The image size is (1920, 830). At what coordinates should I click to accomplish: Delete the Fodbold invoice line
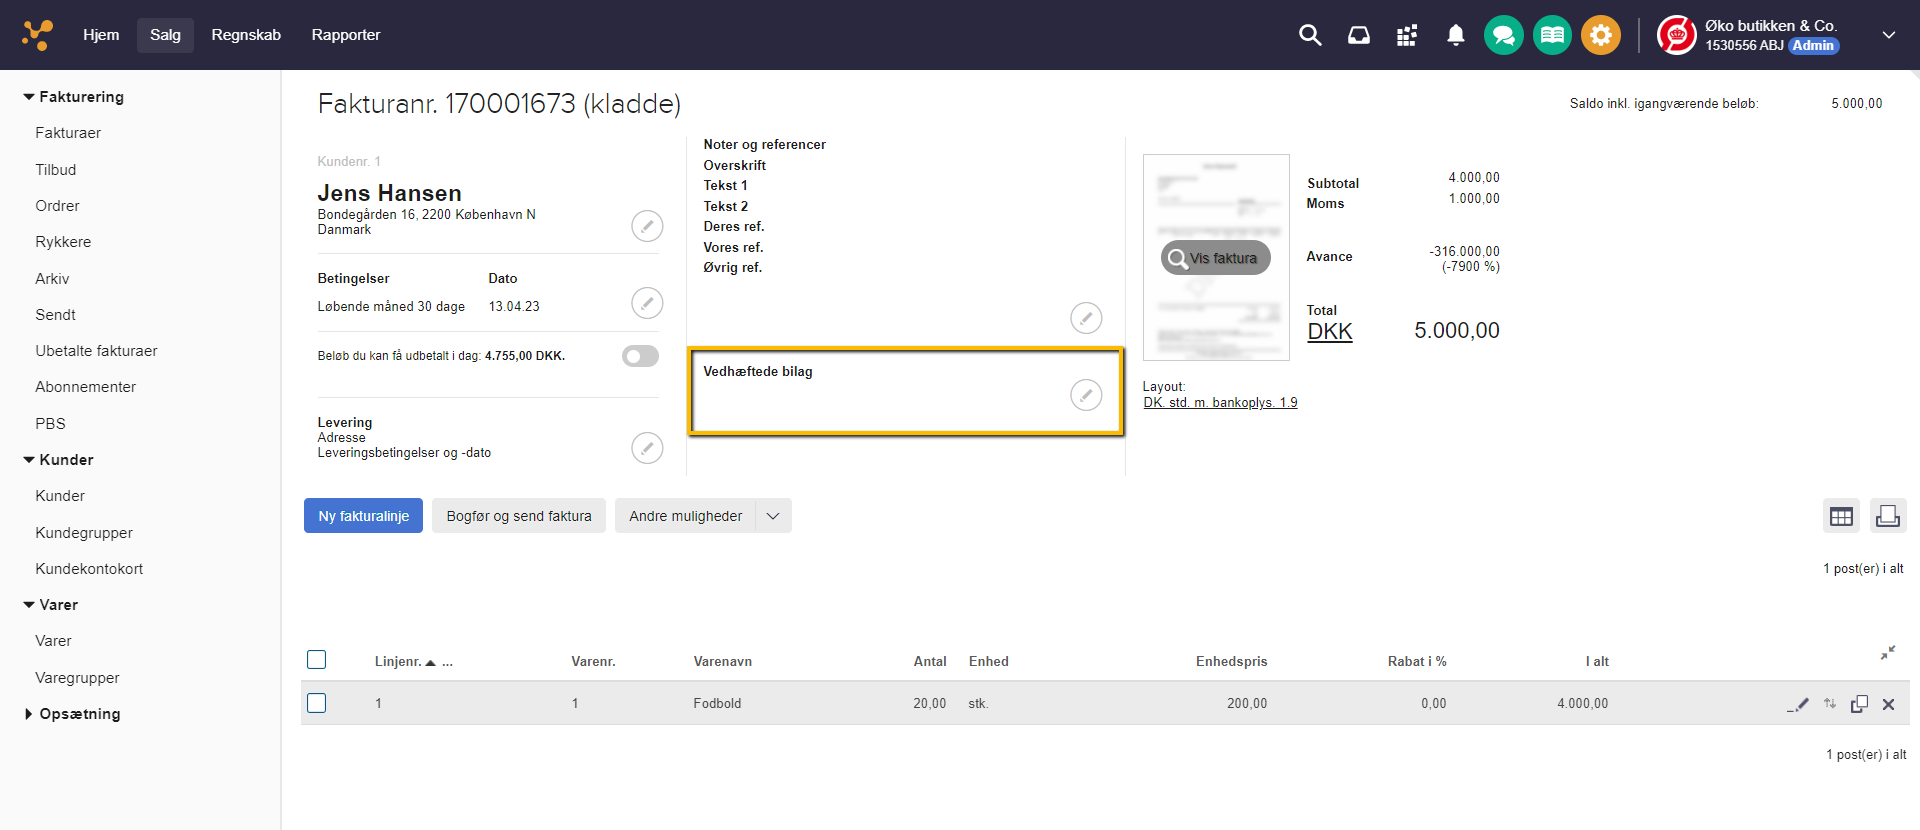click(1888, 704)
